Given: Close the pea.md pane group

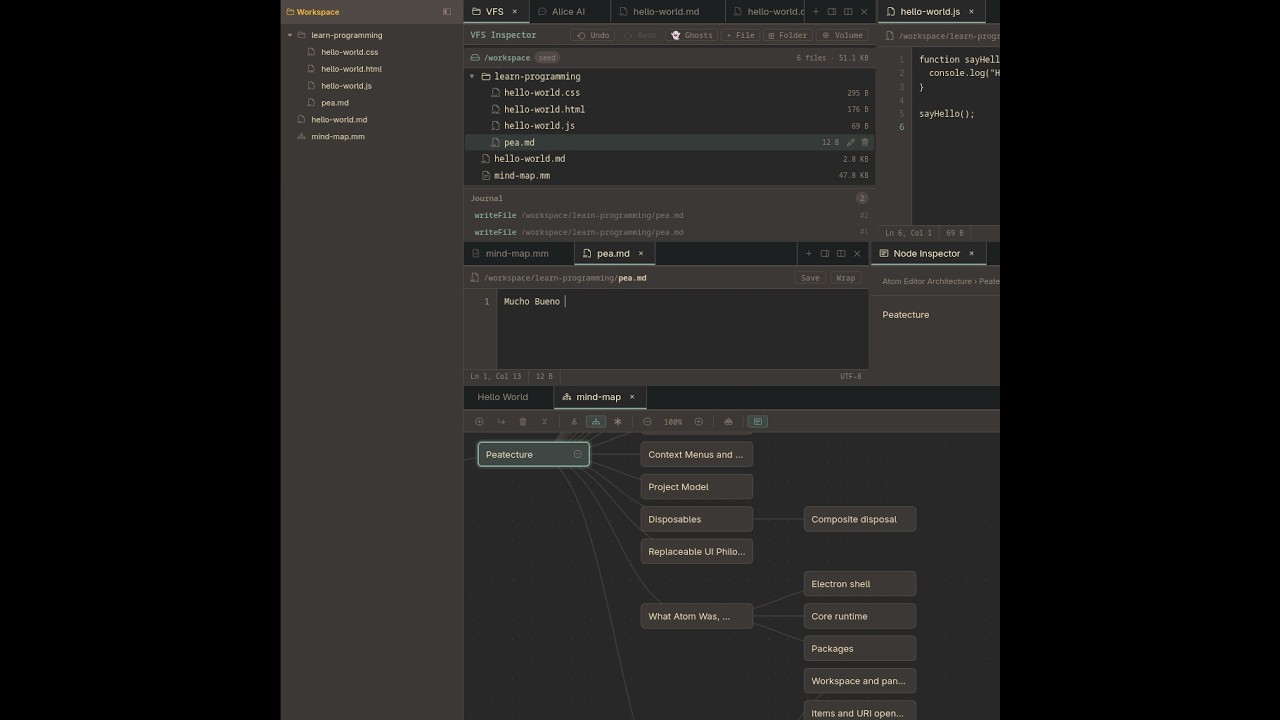Looking at the screenshot, I should click(x=857, y=254).
